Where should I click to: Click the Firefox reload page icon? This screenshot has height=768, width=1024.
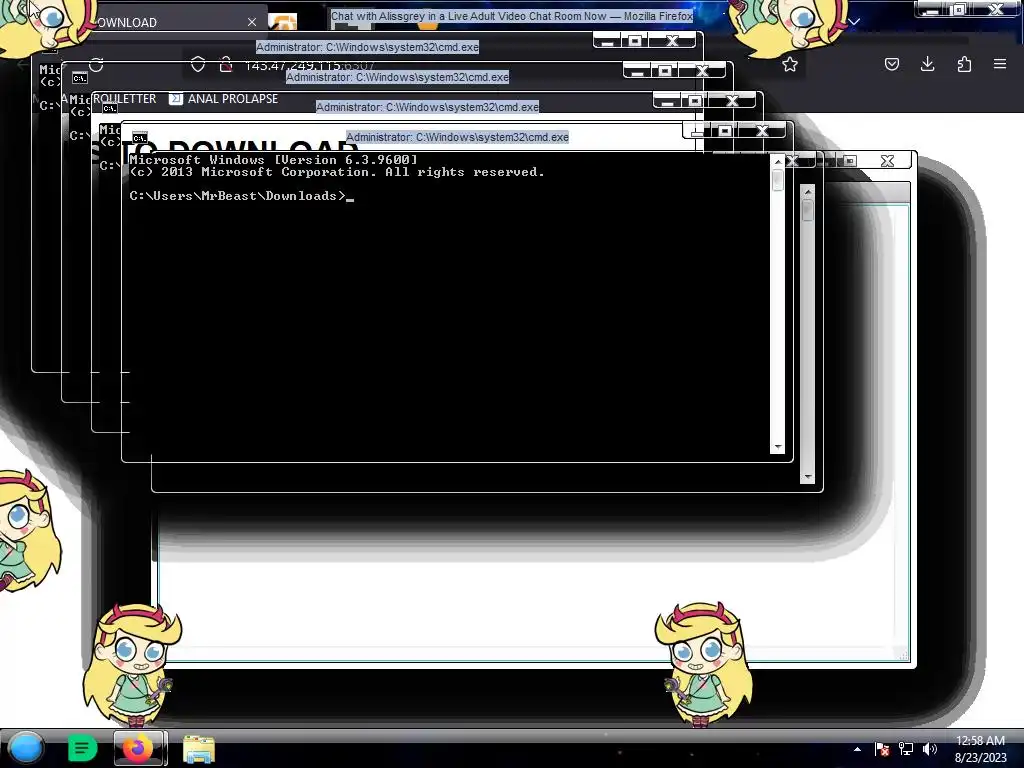click(97, 65)
